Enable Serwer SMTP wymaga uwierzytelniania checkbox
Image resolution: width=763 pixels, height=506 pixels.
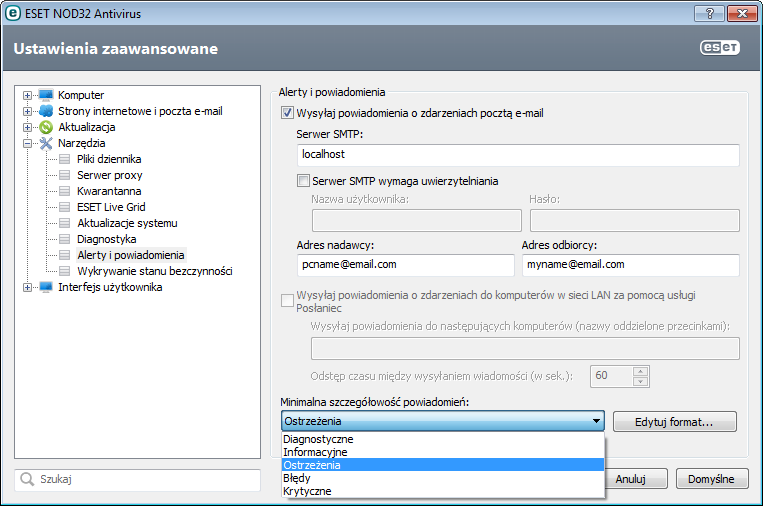pos(303,181)
